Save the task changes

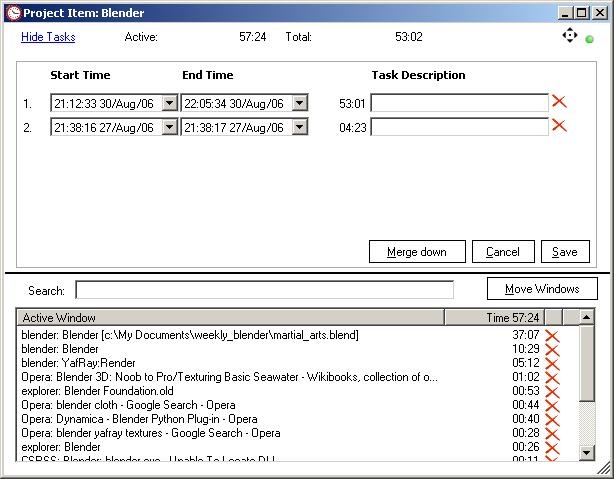point(565,251)
